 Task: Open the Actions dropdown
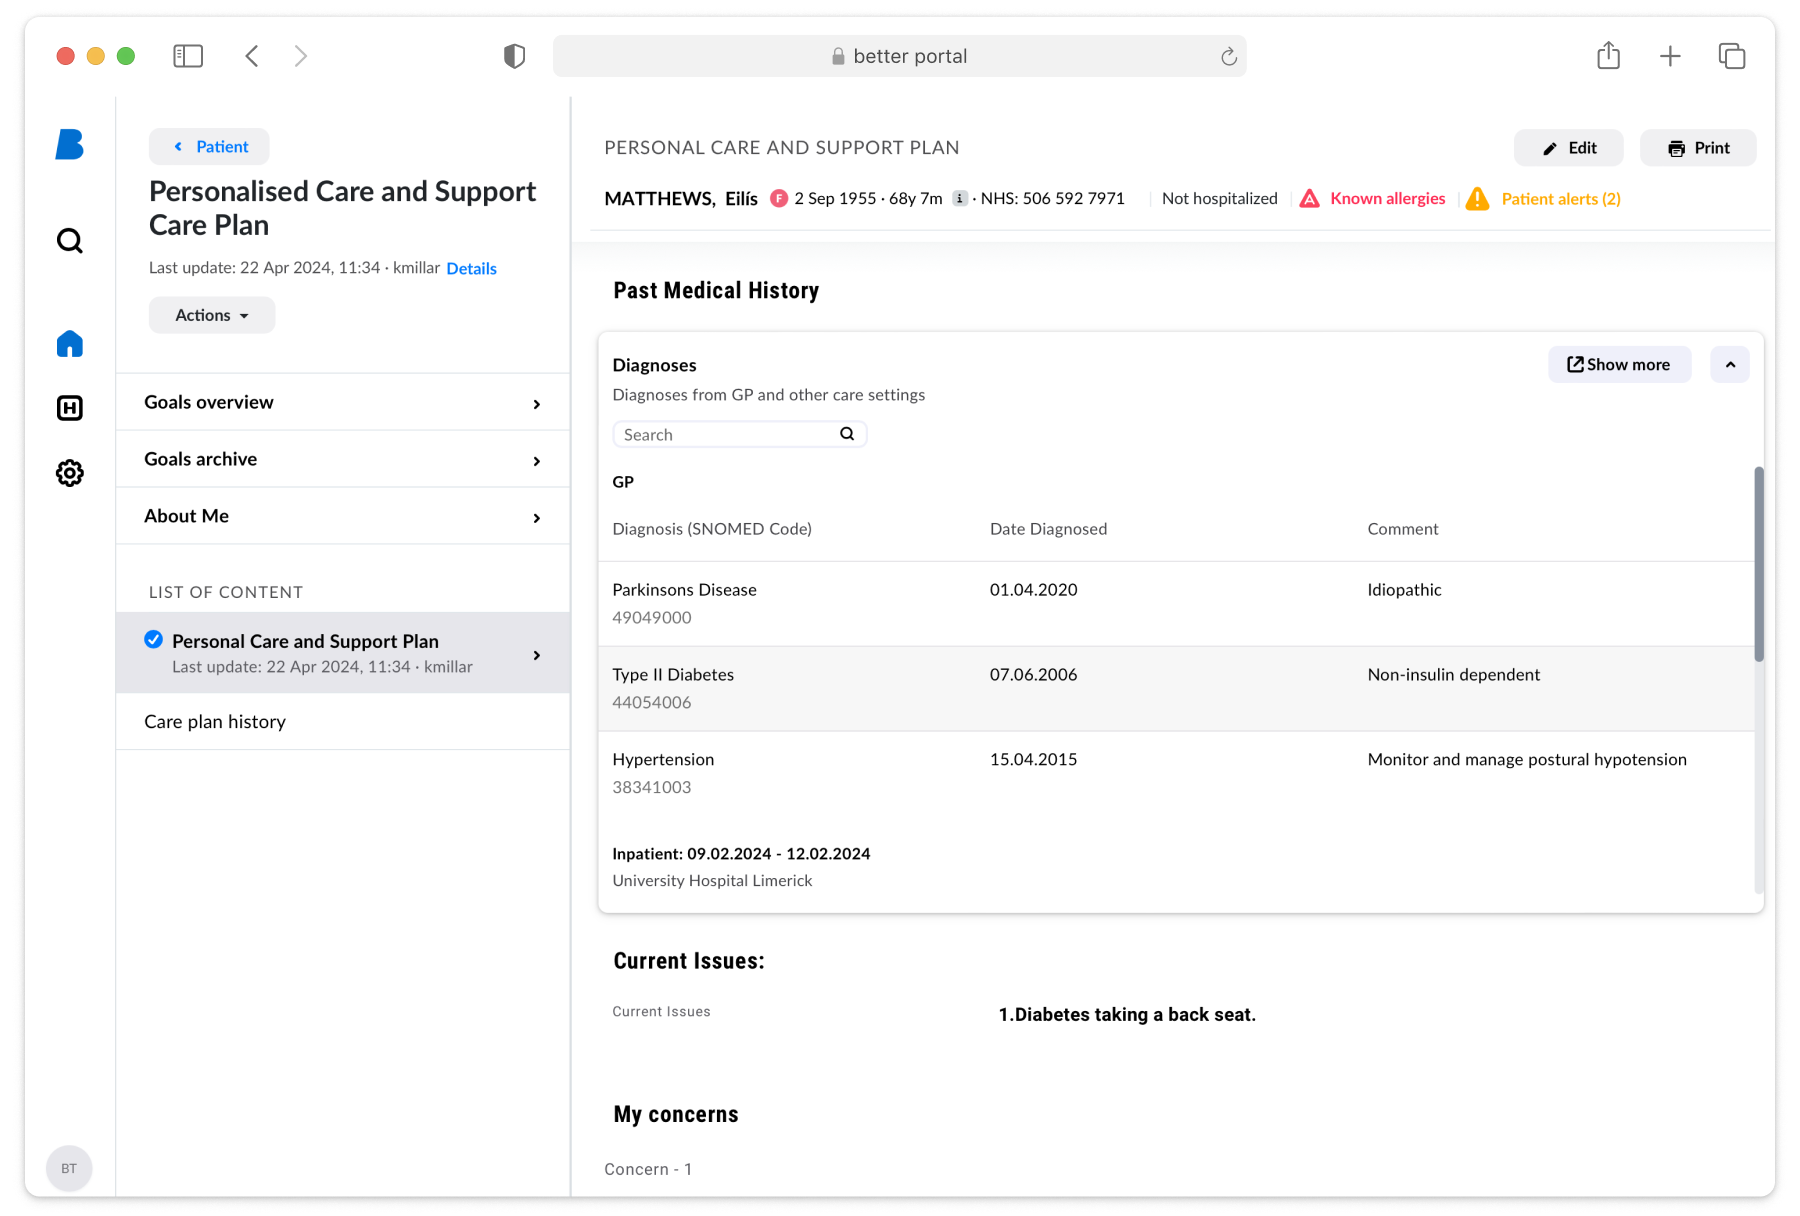[211, 315]
